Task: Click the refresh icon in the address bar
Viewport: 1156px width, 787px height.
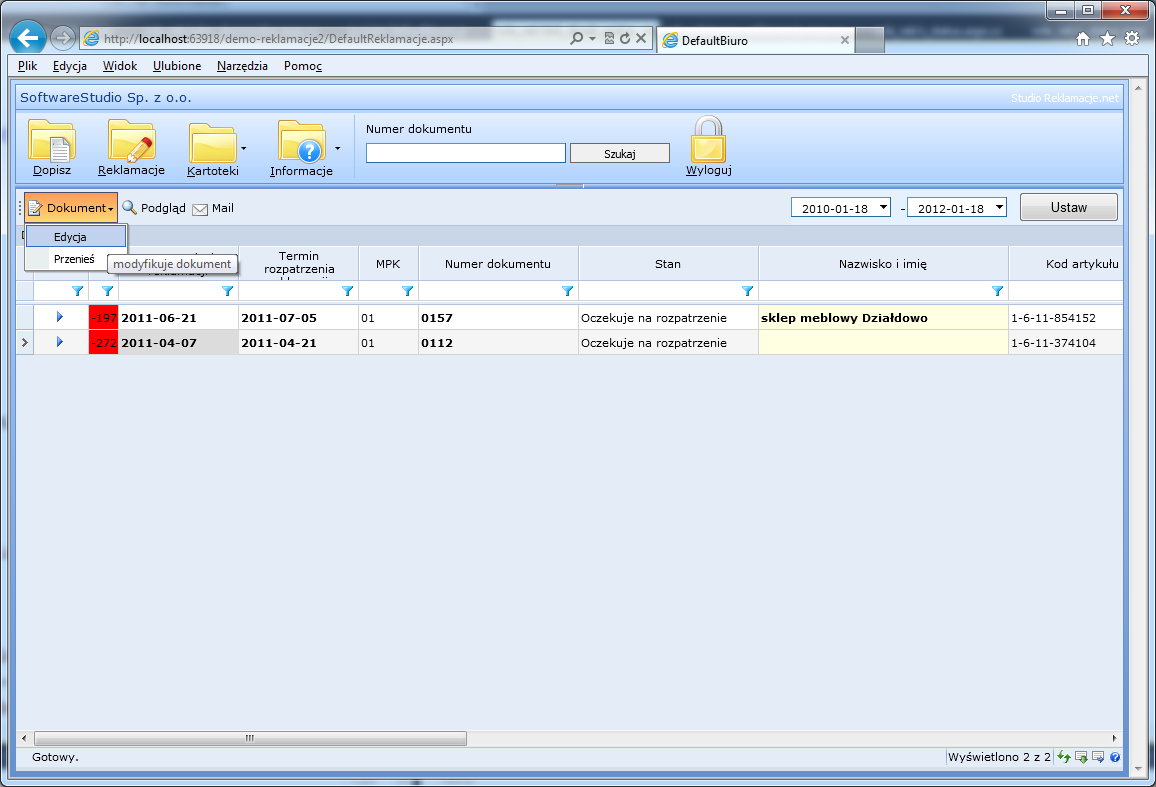Action: pyautogui.click(x=625, y=38)
